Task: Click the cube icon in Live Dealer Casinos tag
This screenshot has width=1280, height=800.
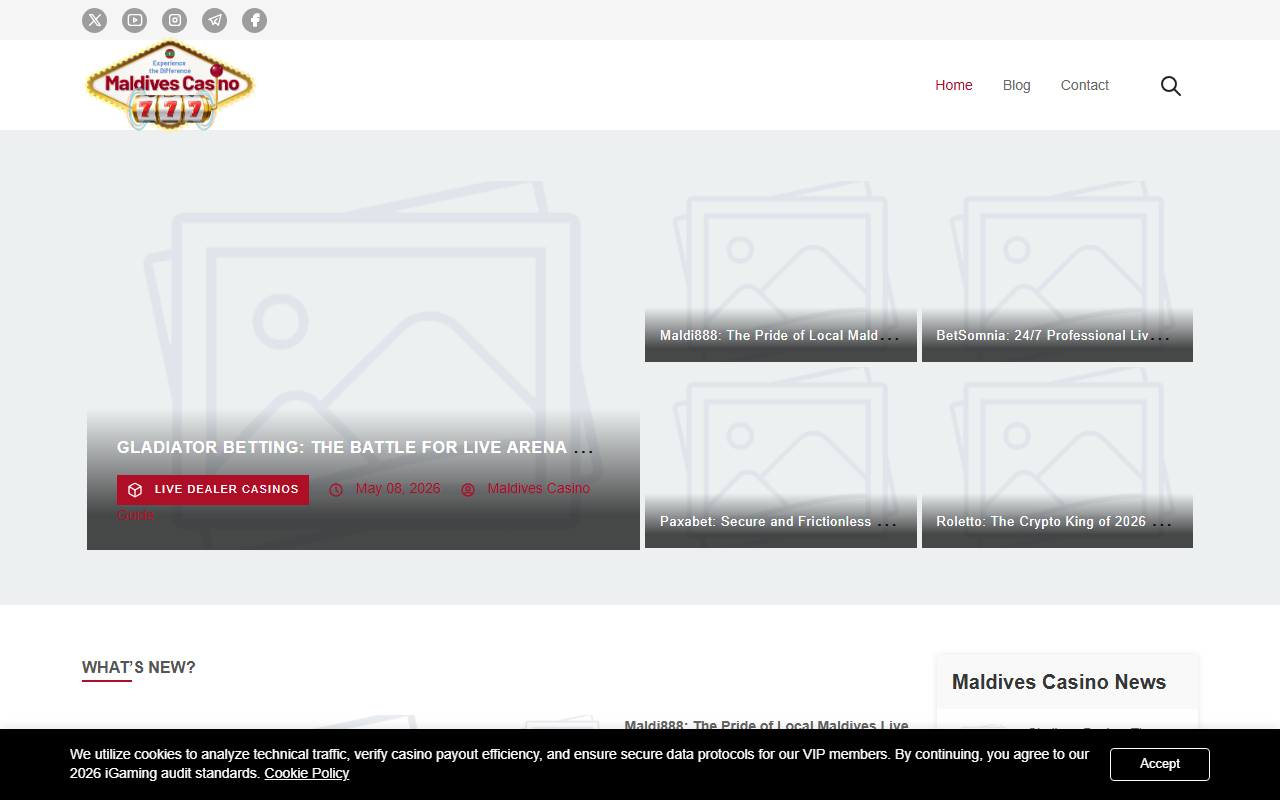Action: click(135, 490)
